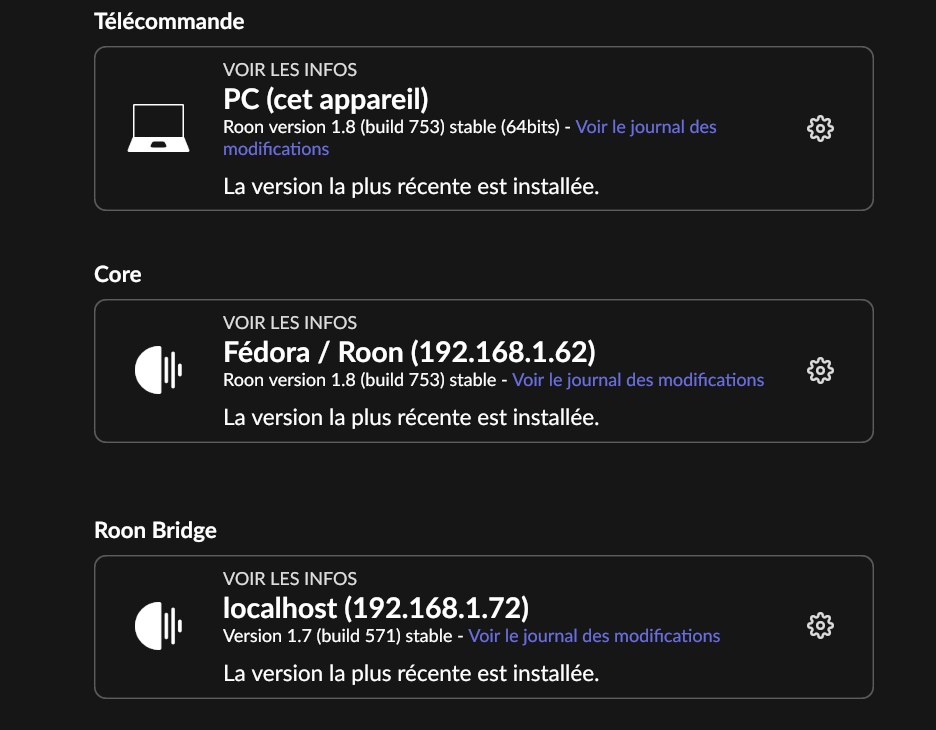Screen dimensions: 936x730
Task: Click 'VOIR LES INFOS' above PC (cet appareil)
Action: pos(290,70)
